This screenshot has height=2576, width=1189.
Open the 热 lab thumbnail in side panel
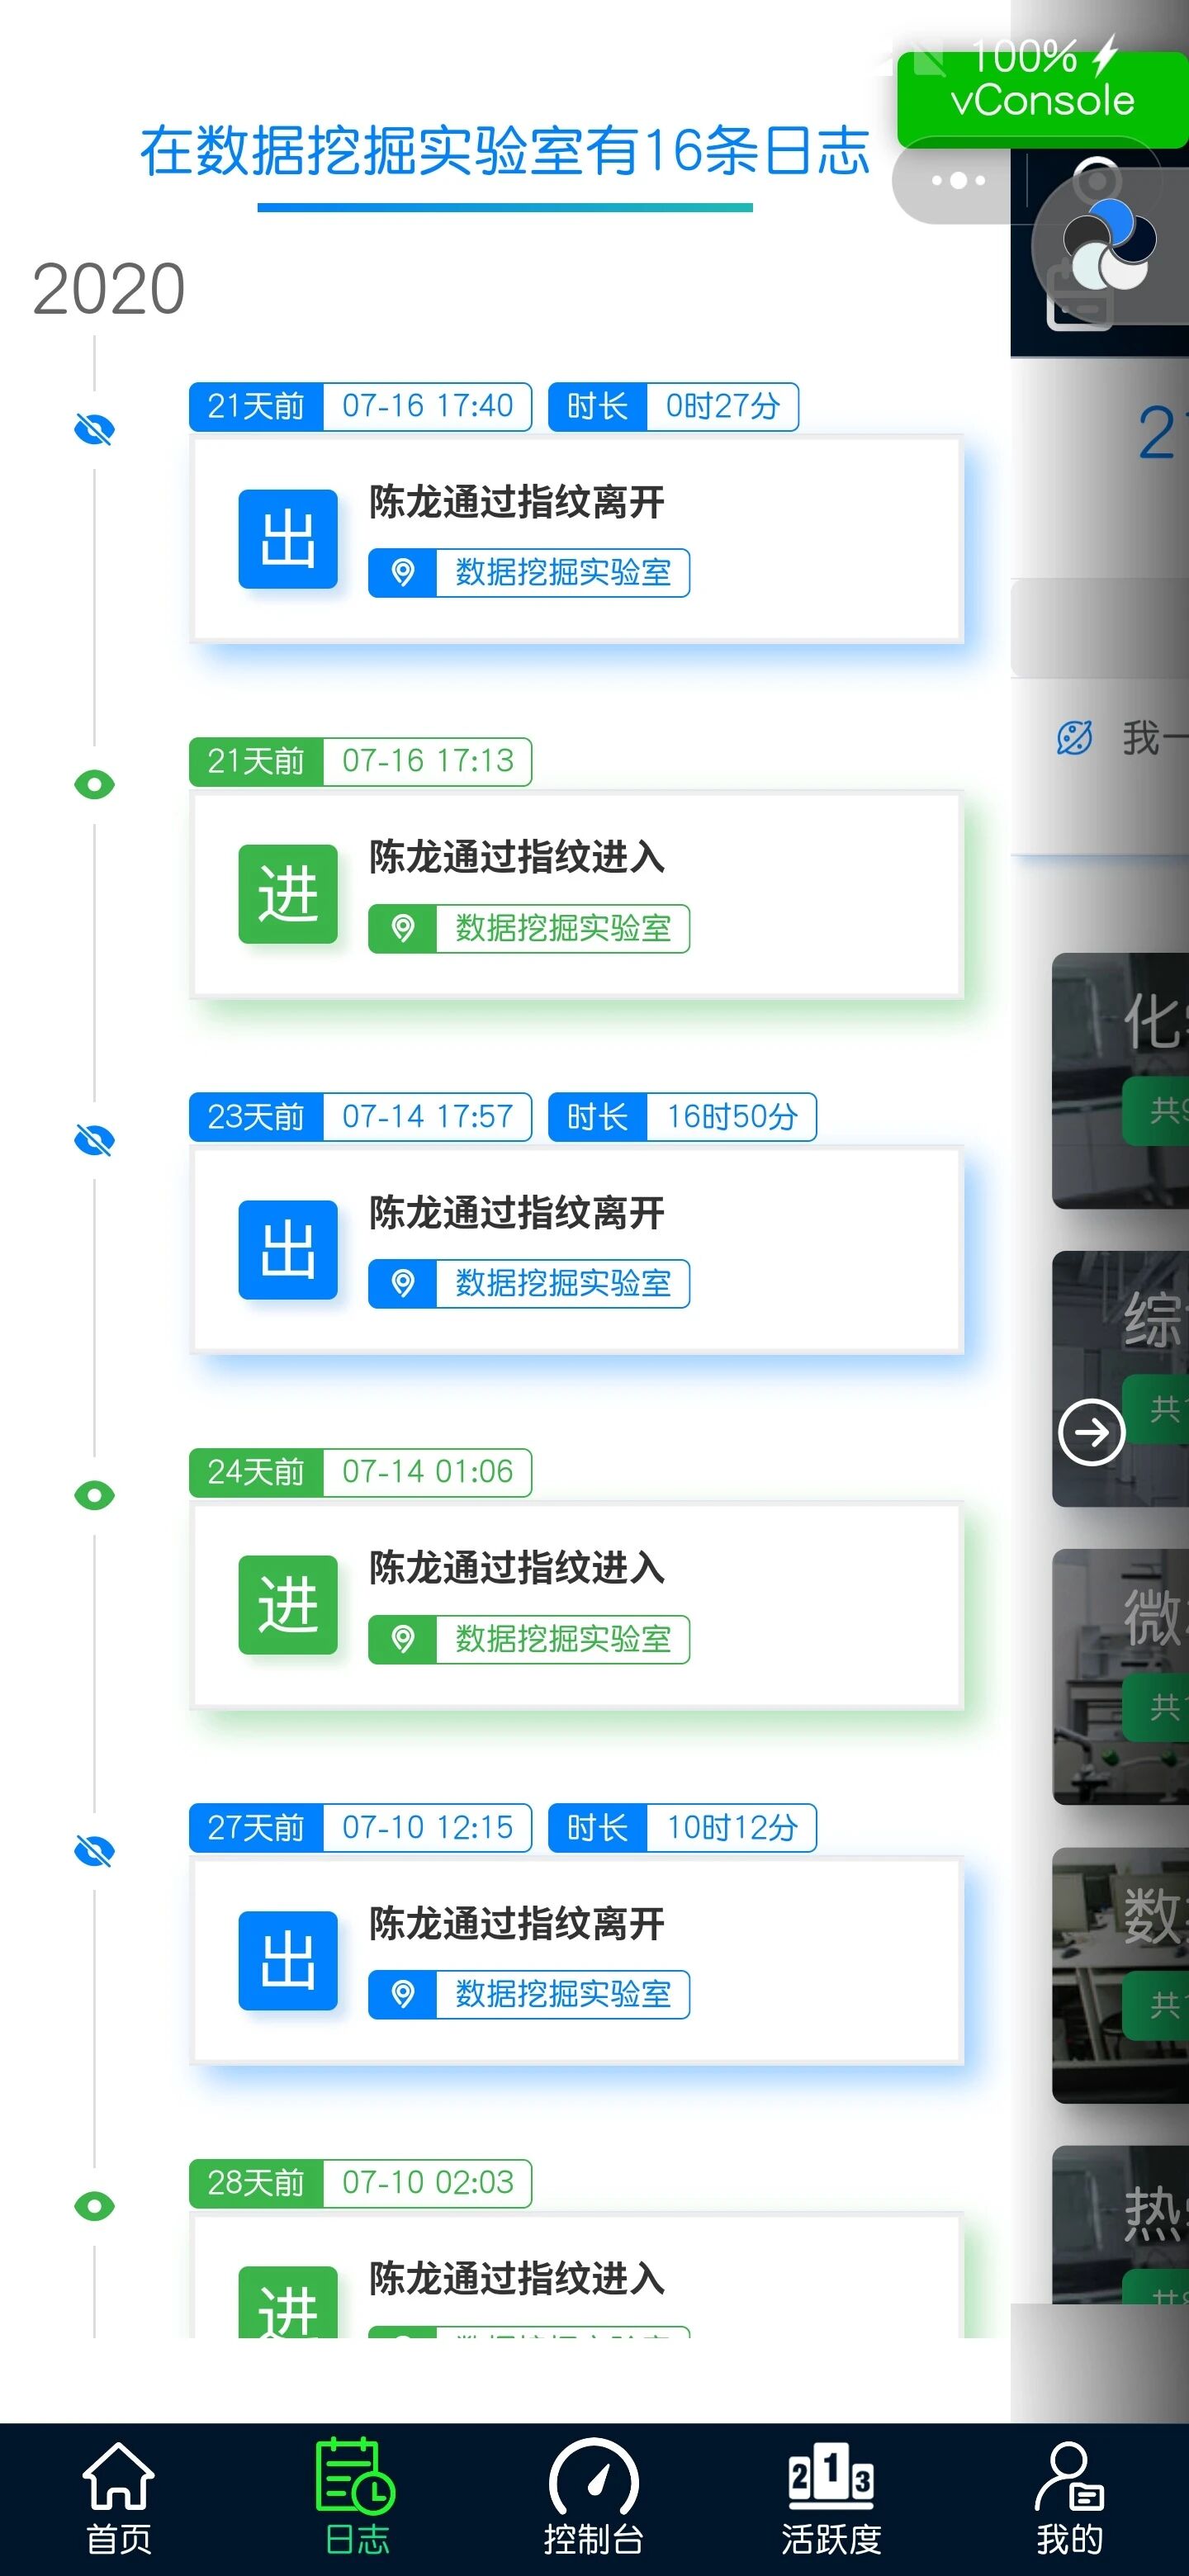[x=1120, y=2224]
